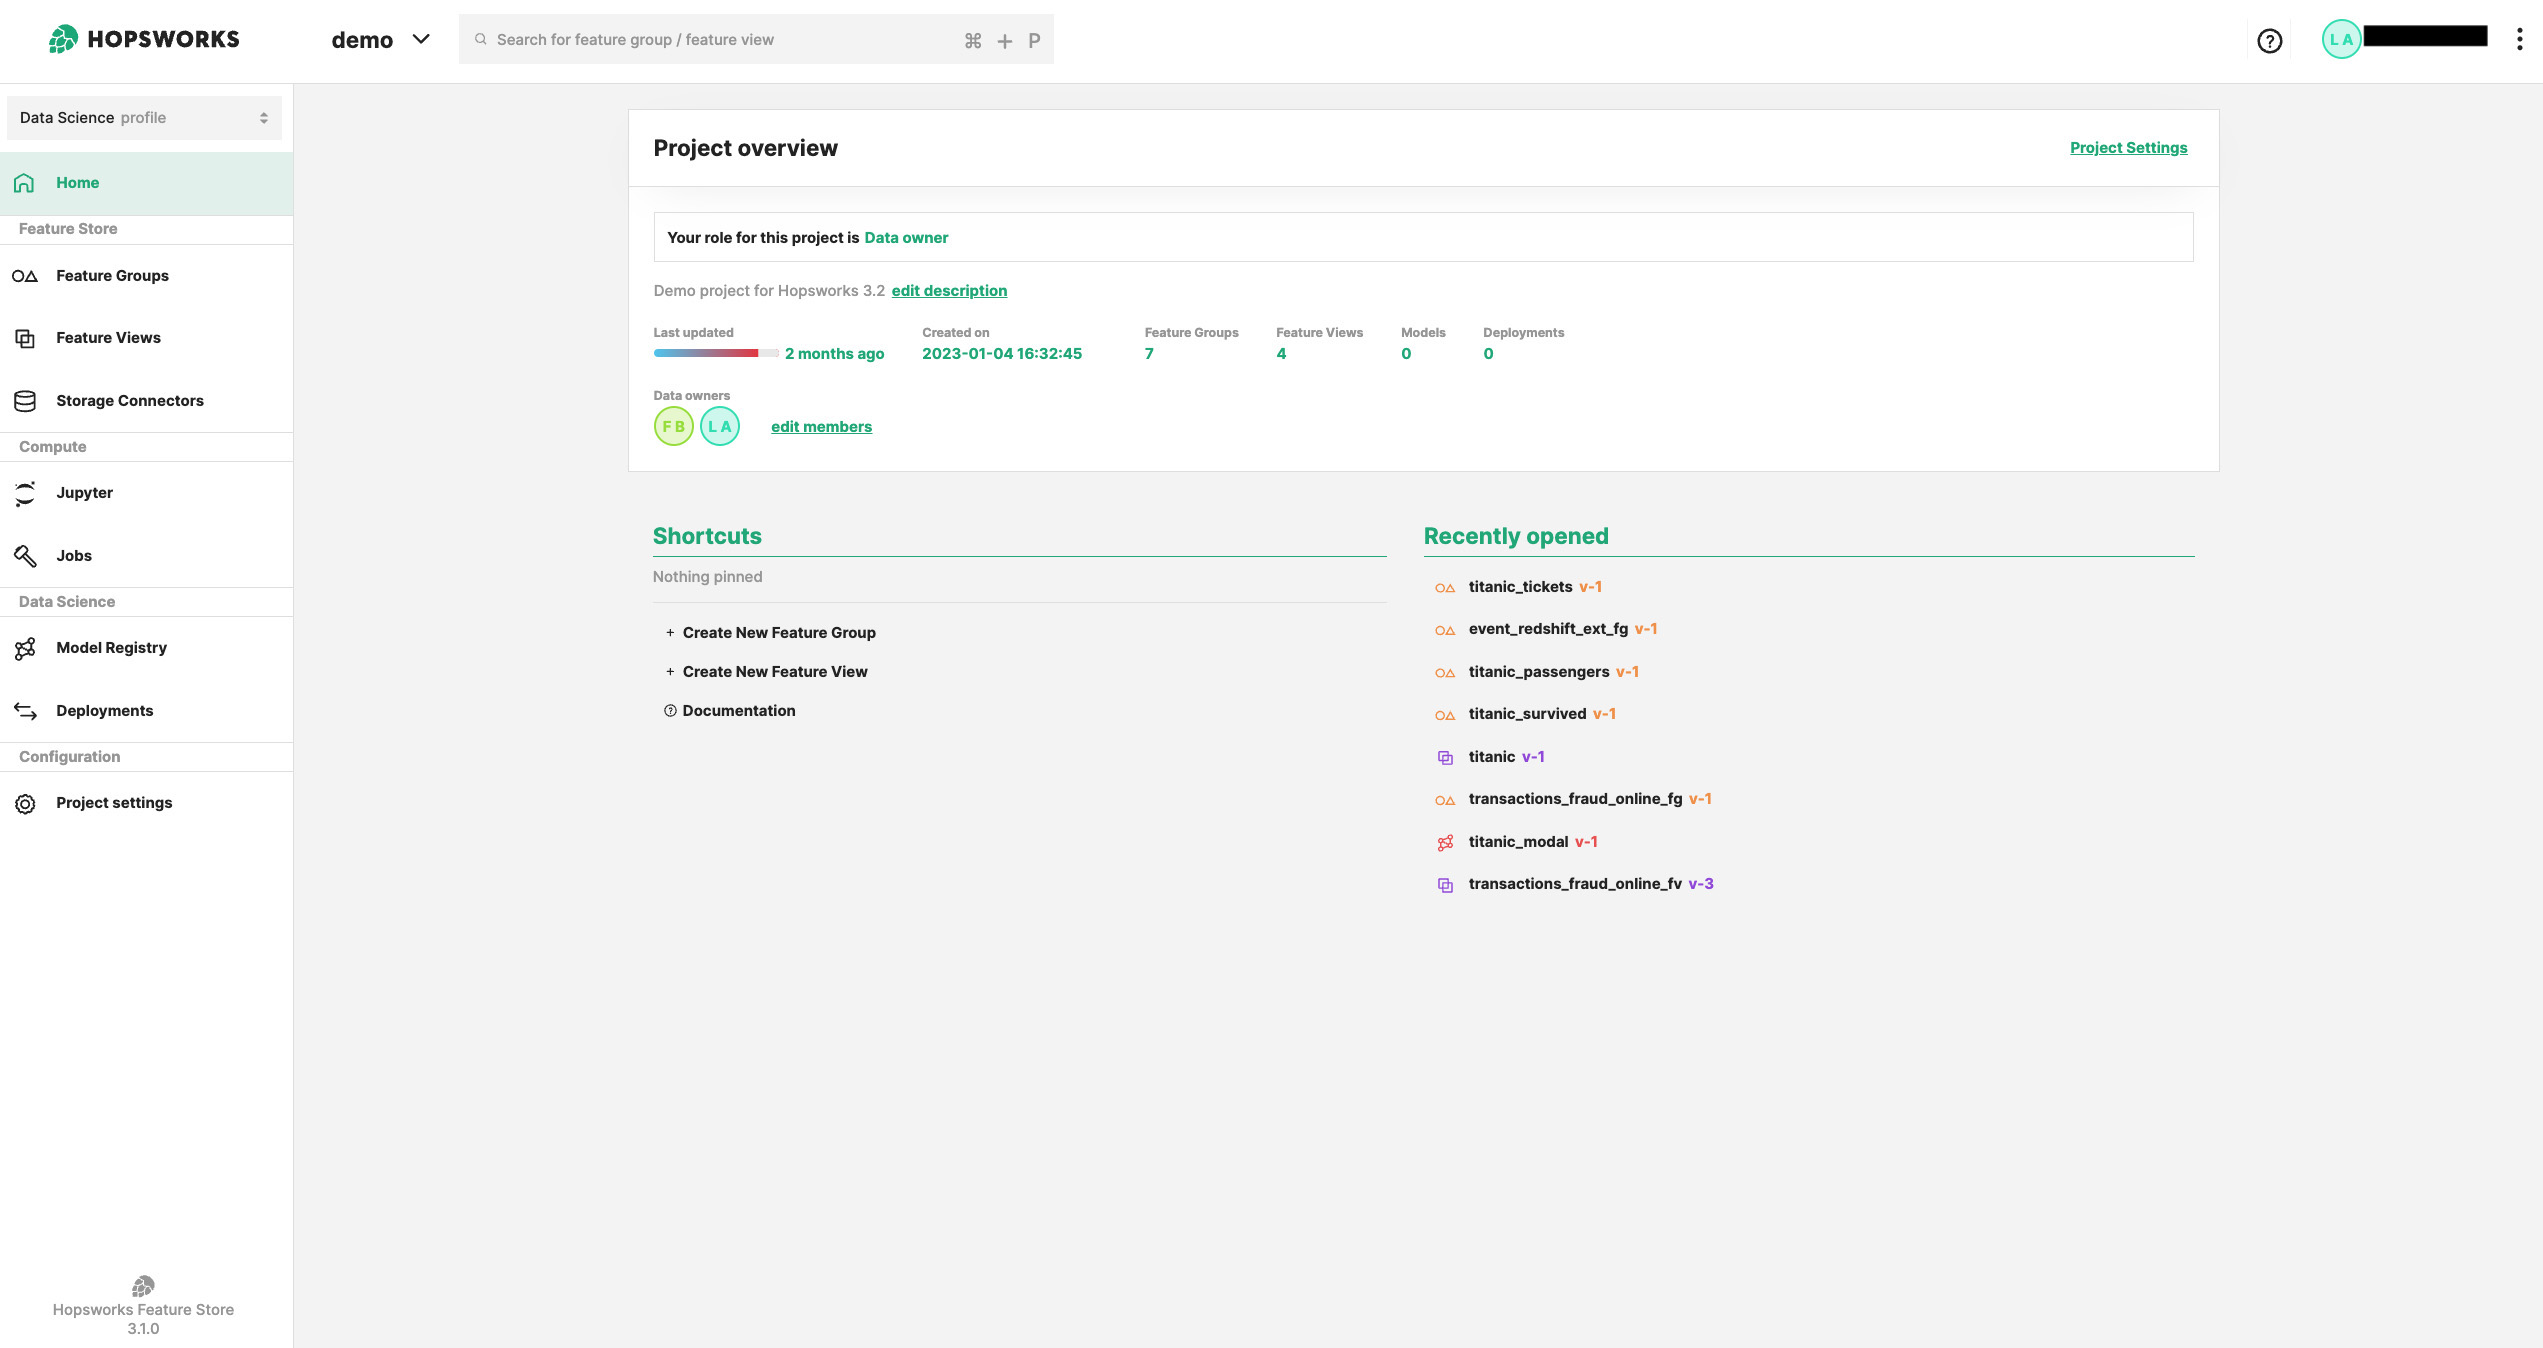Image resolution: width=2543 pixels, height=1348 pixels.
Task: Select Feature Views from the sidebar
Action: coord(108,337)
